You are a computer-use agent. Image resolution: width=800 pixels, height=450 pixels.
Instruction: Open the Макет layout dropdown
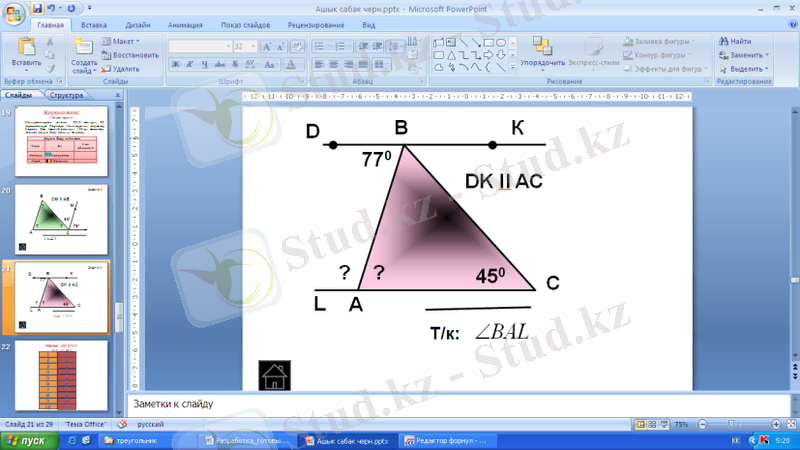pyautogui.click(x=122, y=41)
